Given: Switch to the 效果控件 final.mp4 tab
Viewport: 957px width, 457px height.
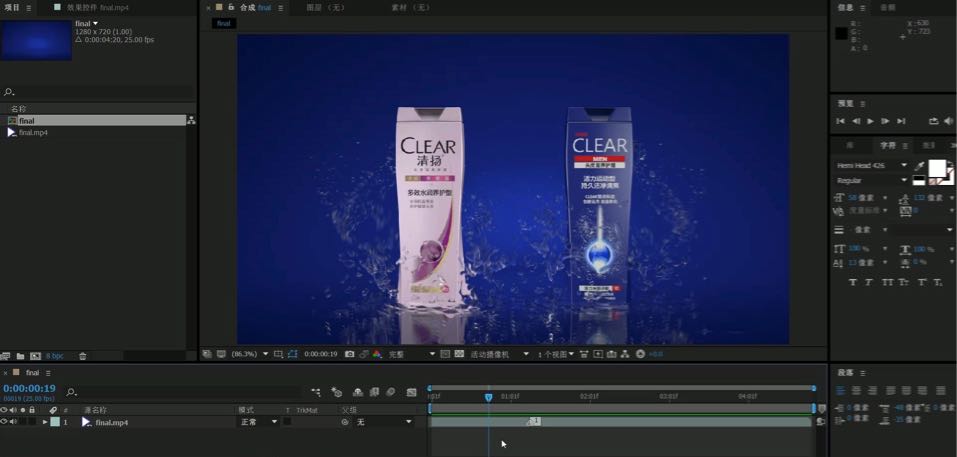Looking at the screenshot, I should [x=93, y=7].
